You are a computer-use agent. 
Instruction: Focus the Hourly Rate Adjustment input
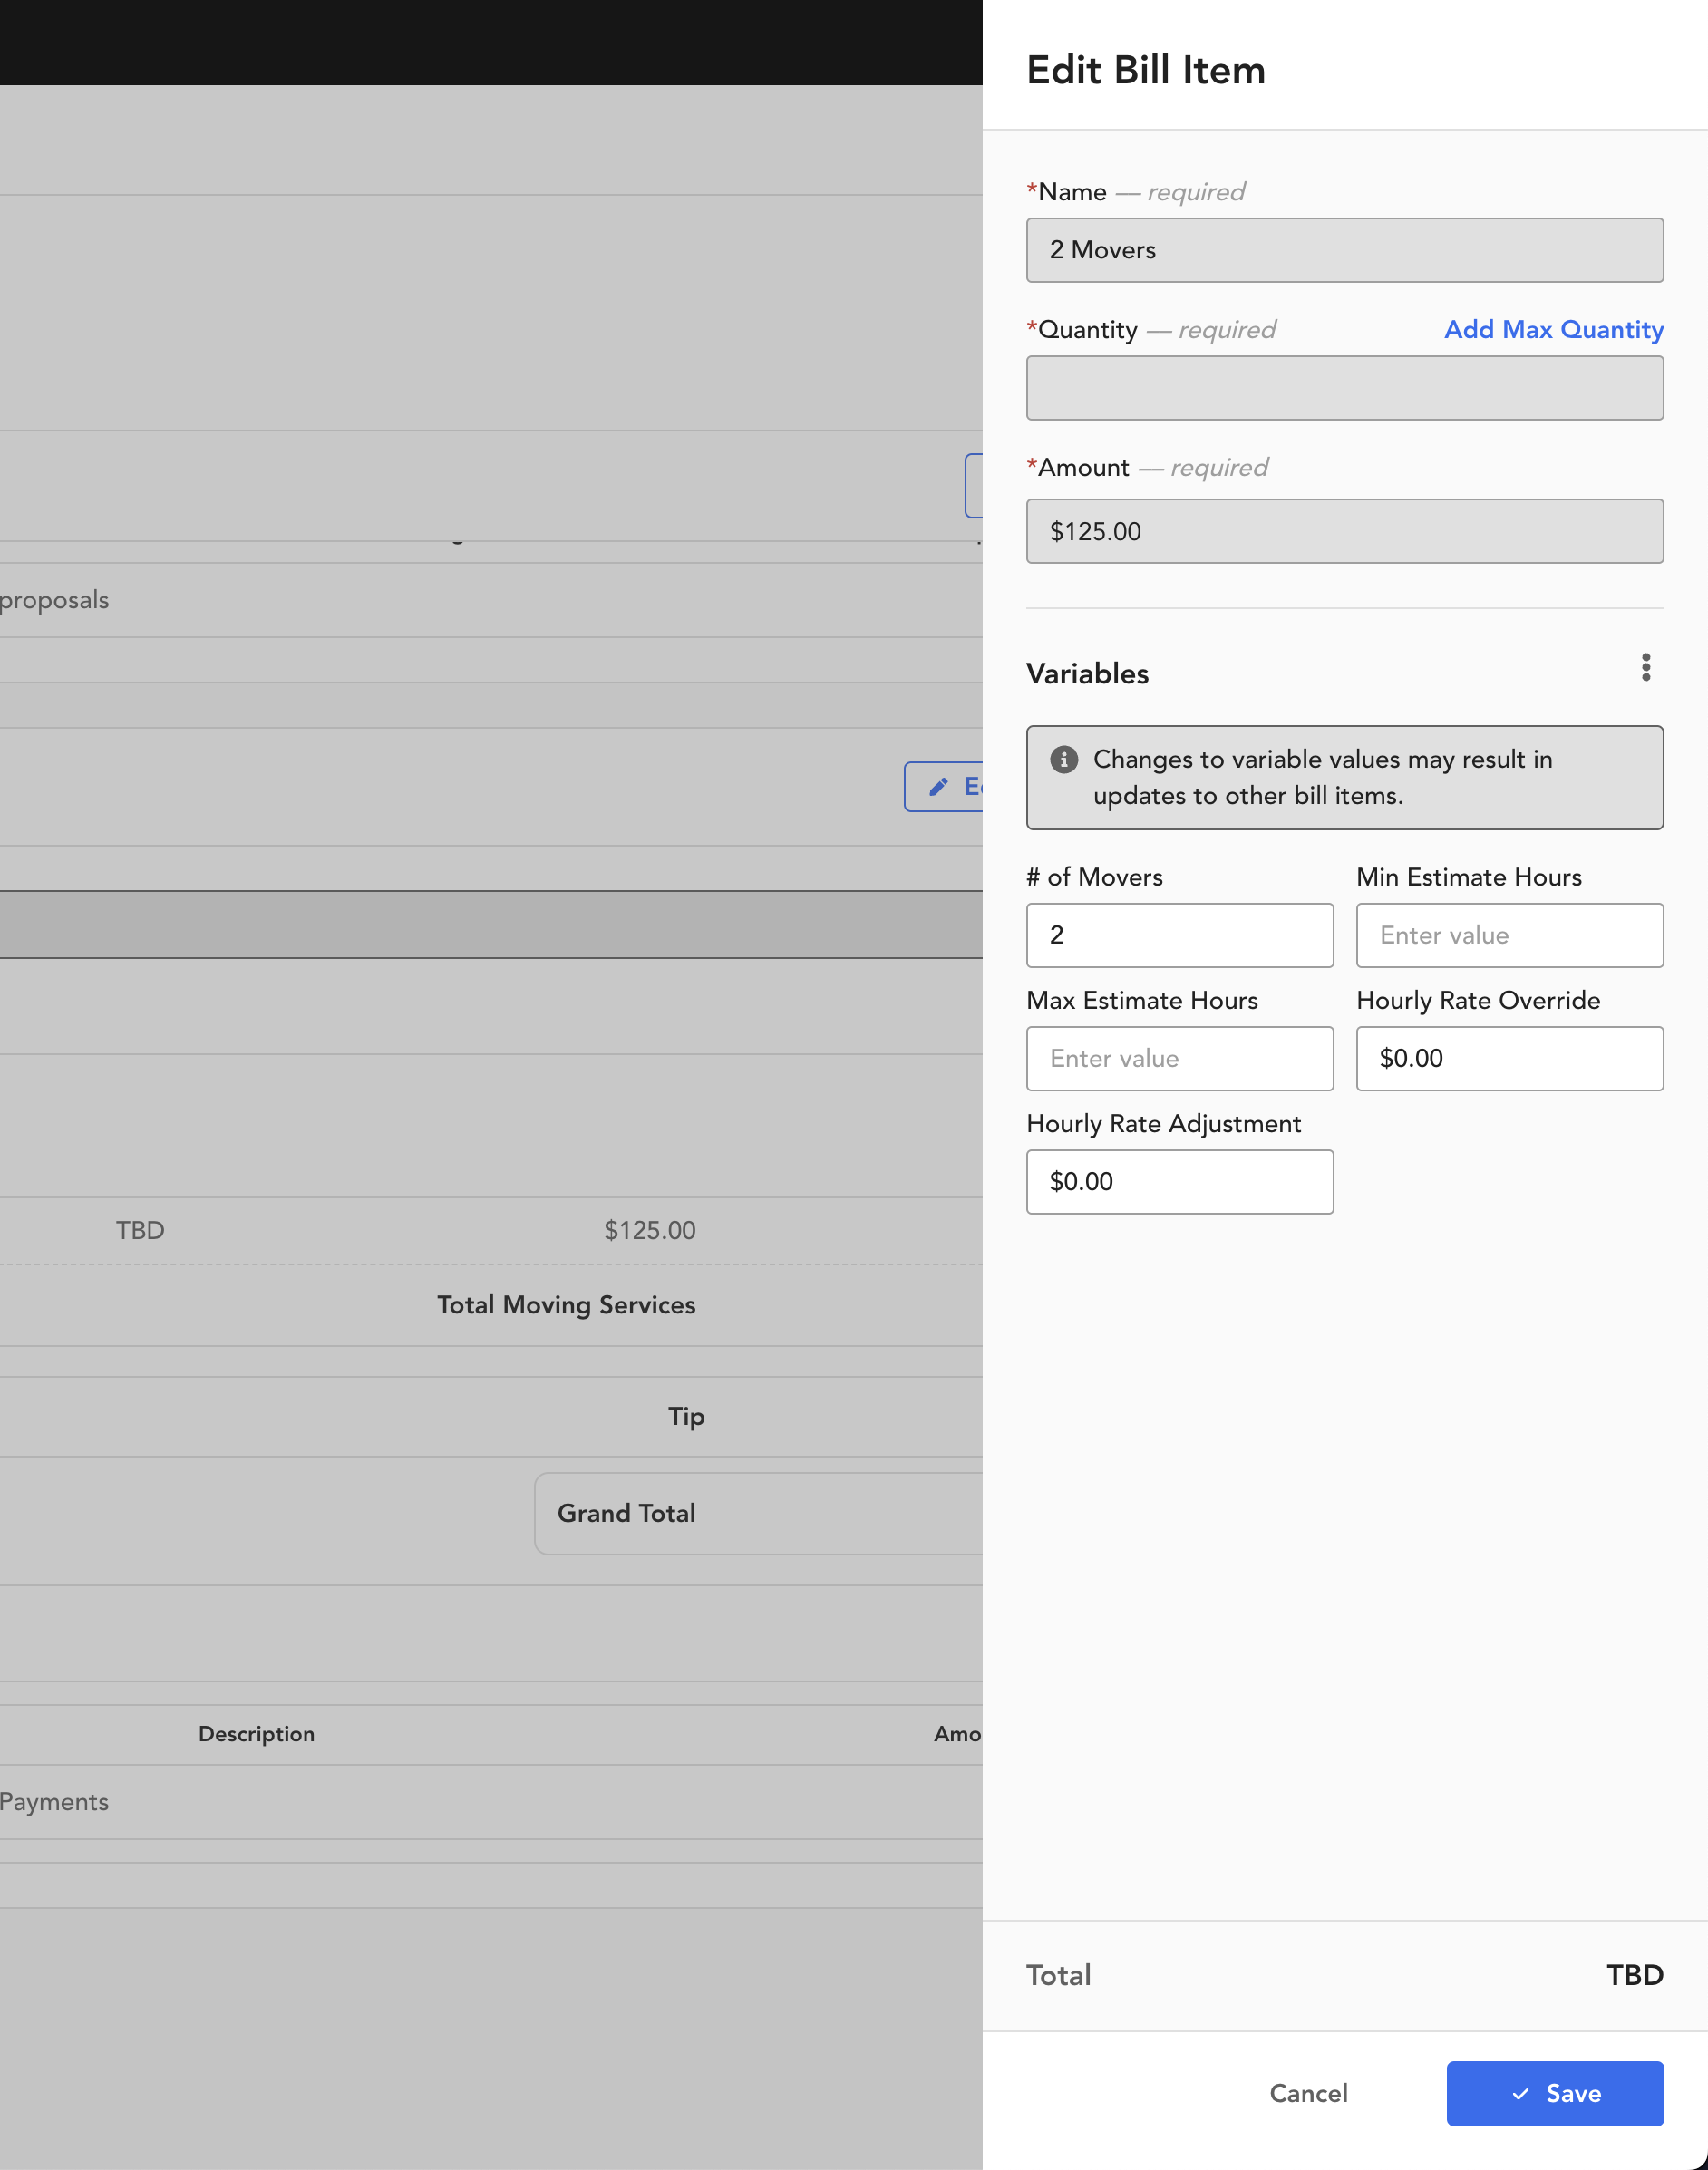point(1179,1181)
